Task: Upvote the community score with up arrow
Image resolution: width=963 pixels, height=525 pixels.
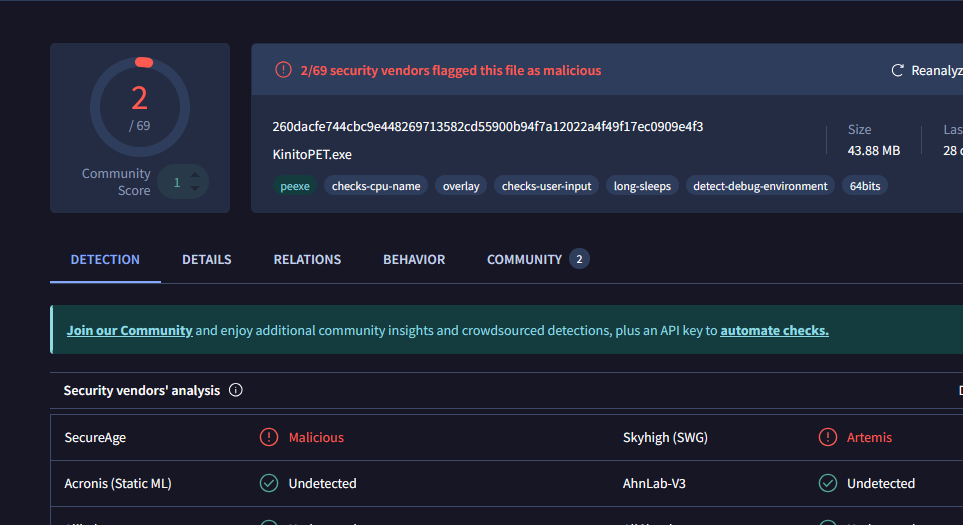Action: point(195,175)
